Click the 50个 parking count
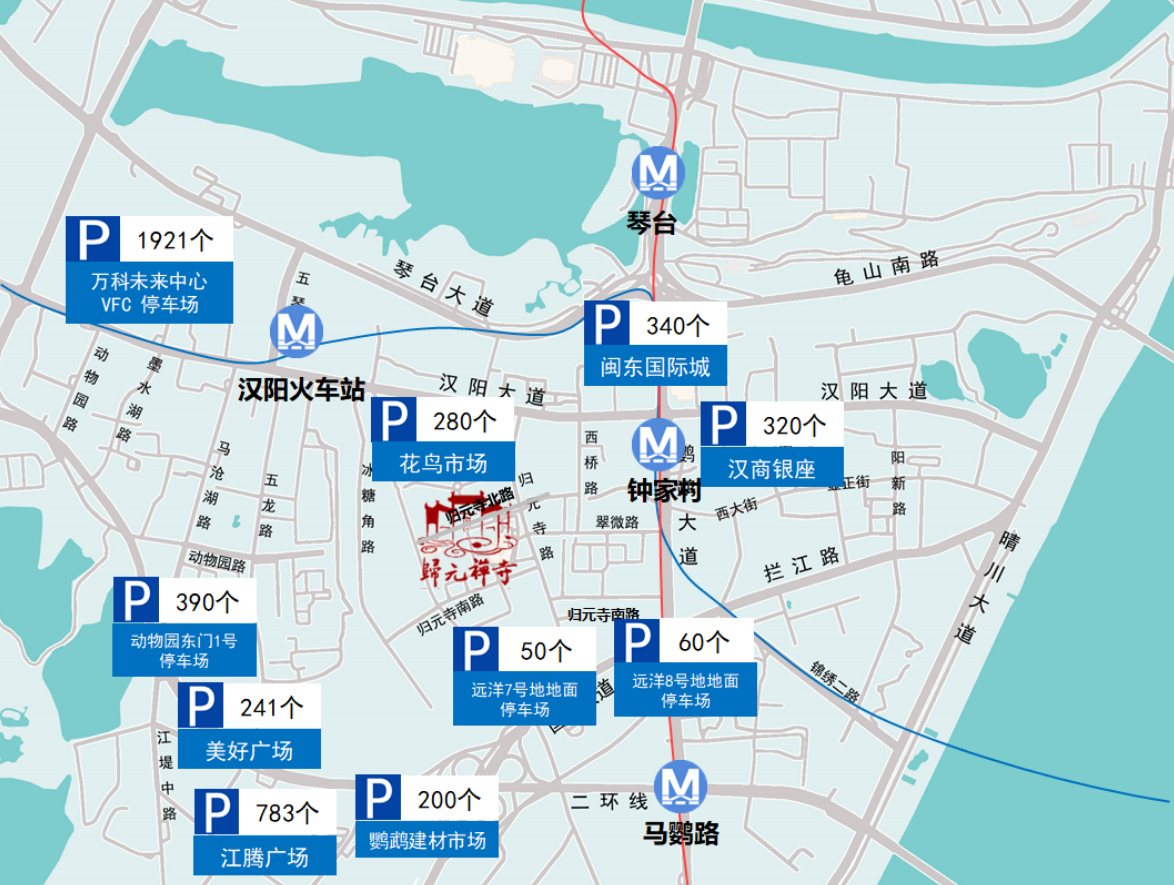The width and height of the screenshot is (1174, 885). coord(546,651)
